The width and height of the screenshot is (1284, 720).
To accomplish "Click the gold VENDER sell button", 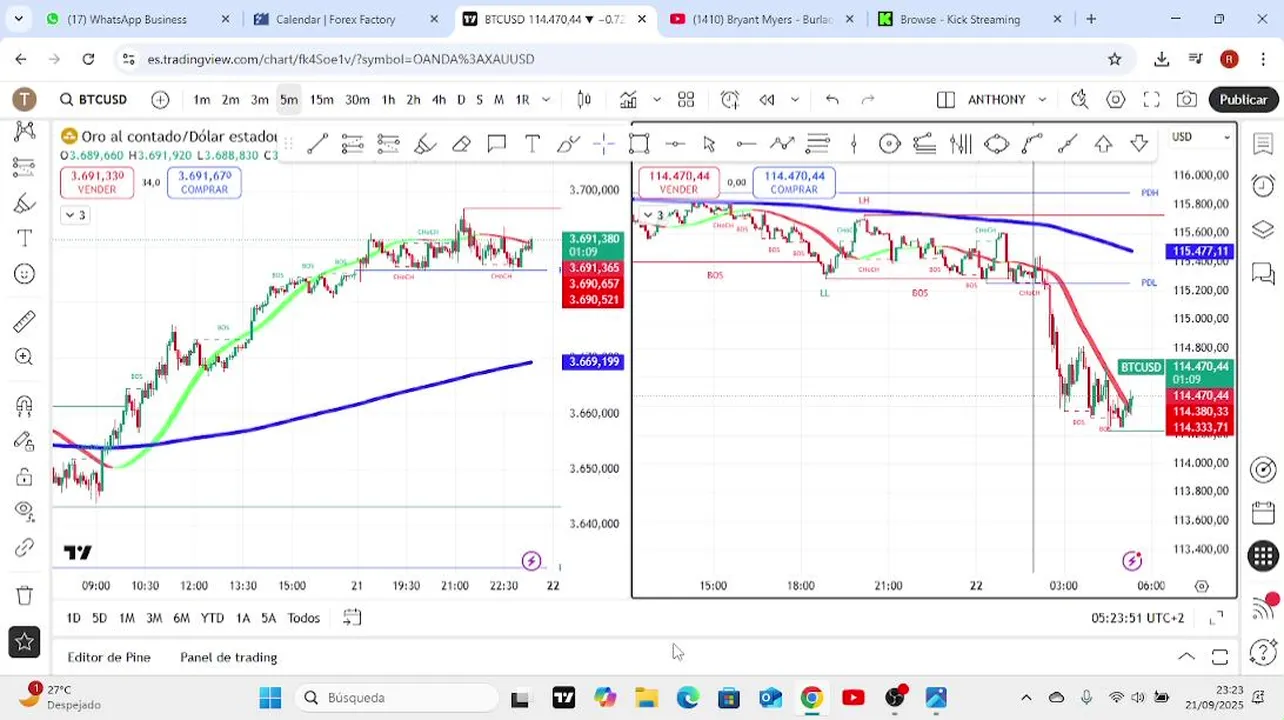I will (97, 182).
